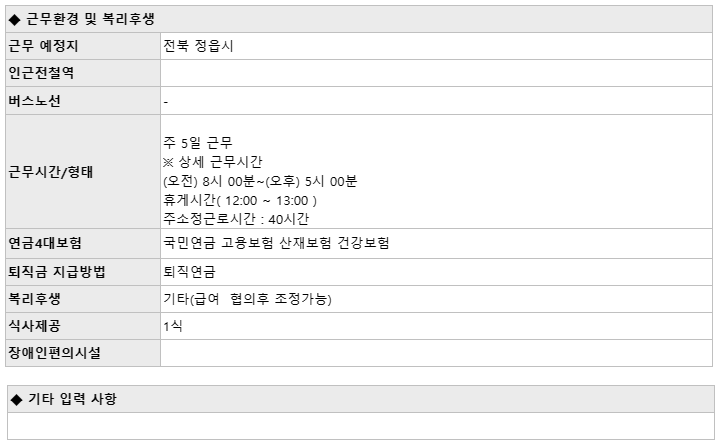Image resolution: width=723 pixels, height=446 pixels.
Task: Click the empty 인근전철역 value cell
Action: [x=436, y=73]
